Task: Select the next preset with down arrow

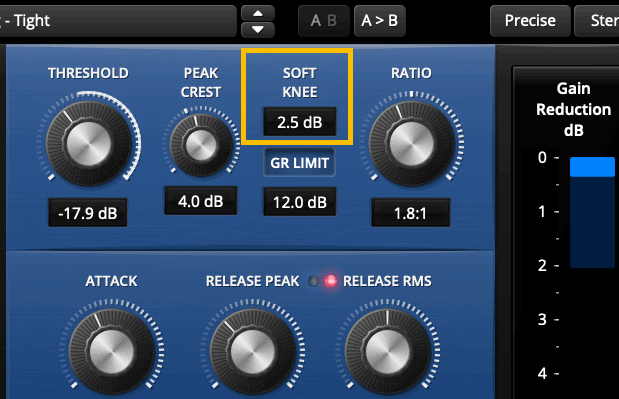Action: coord(258,30)
